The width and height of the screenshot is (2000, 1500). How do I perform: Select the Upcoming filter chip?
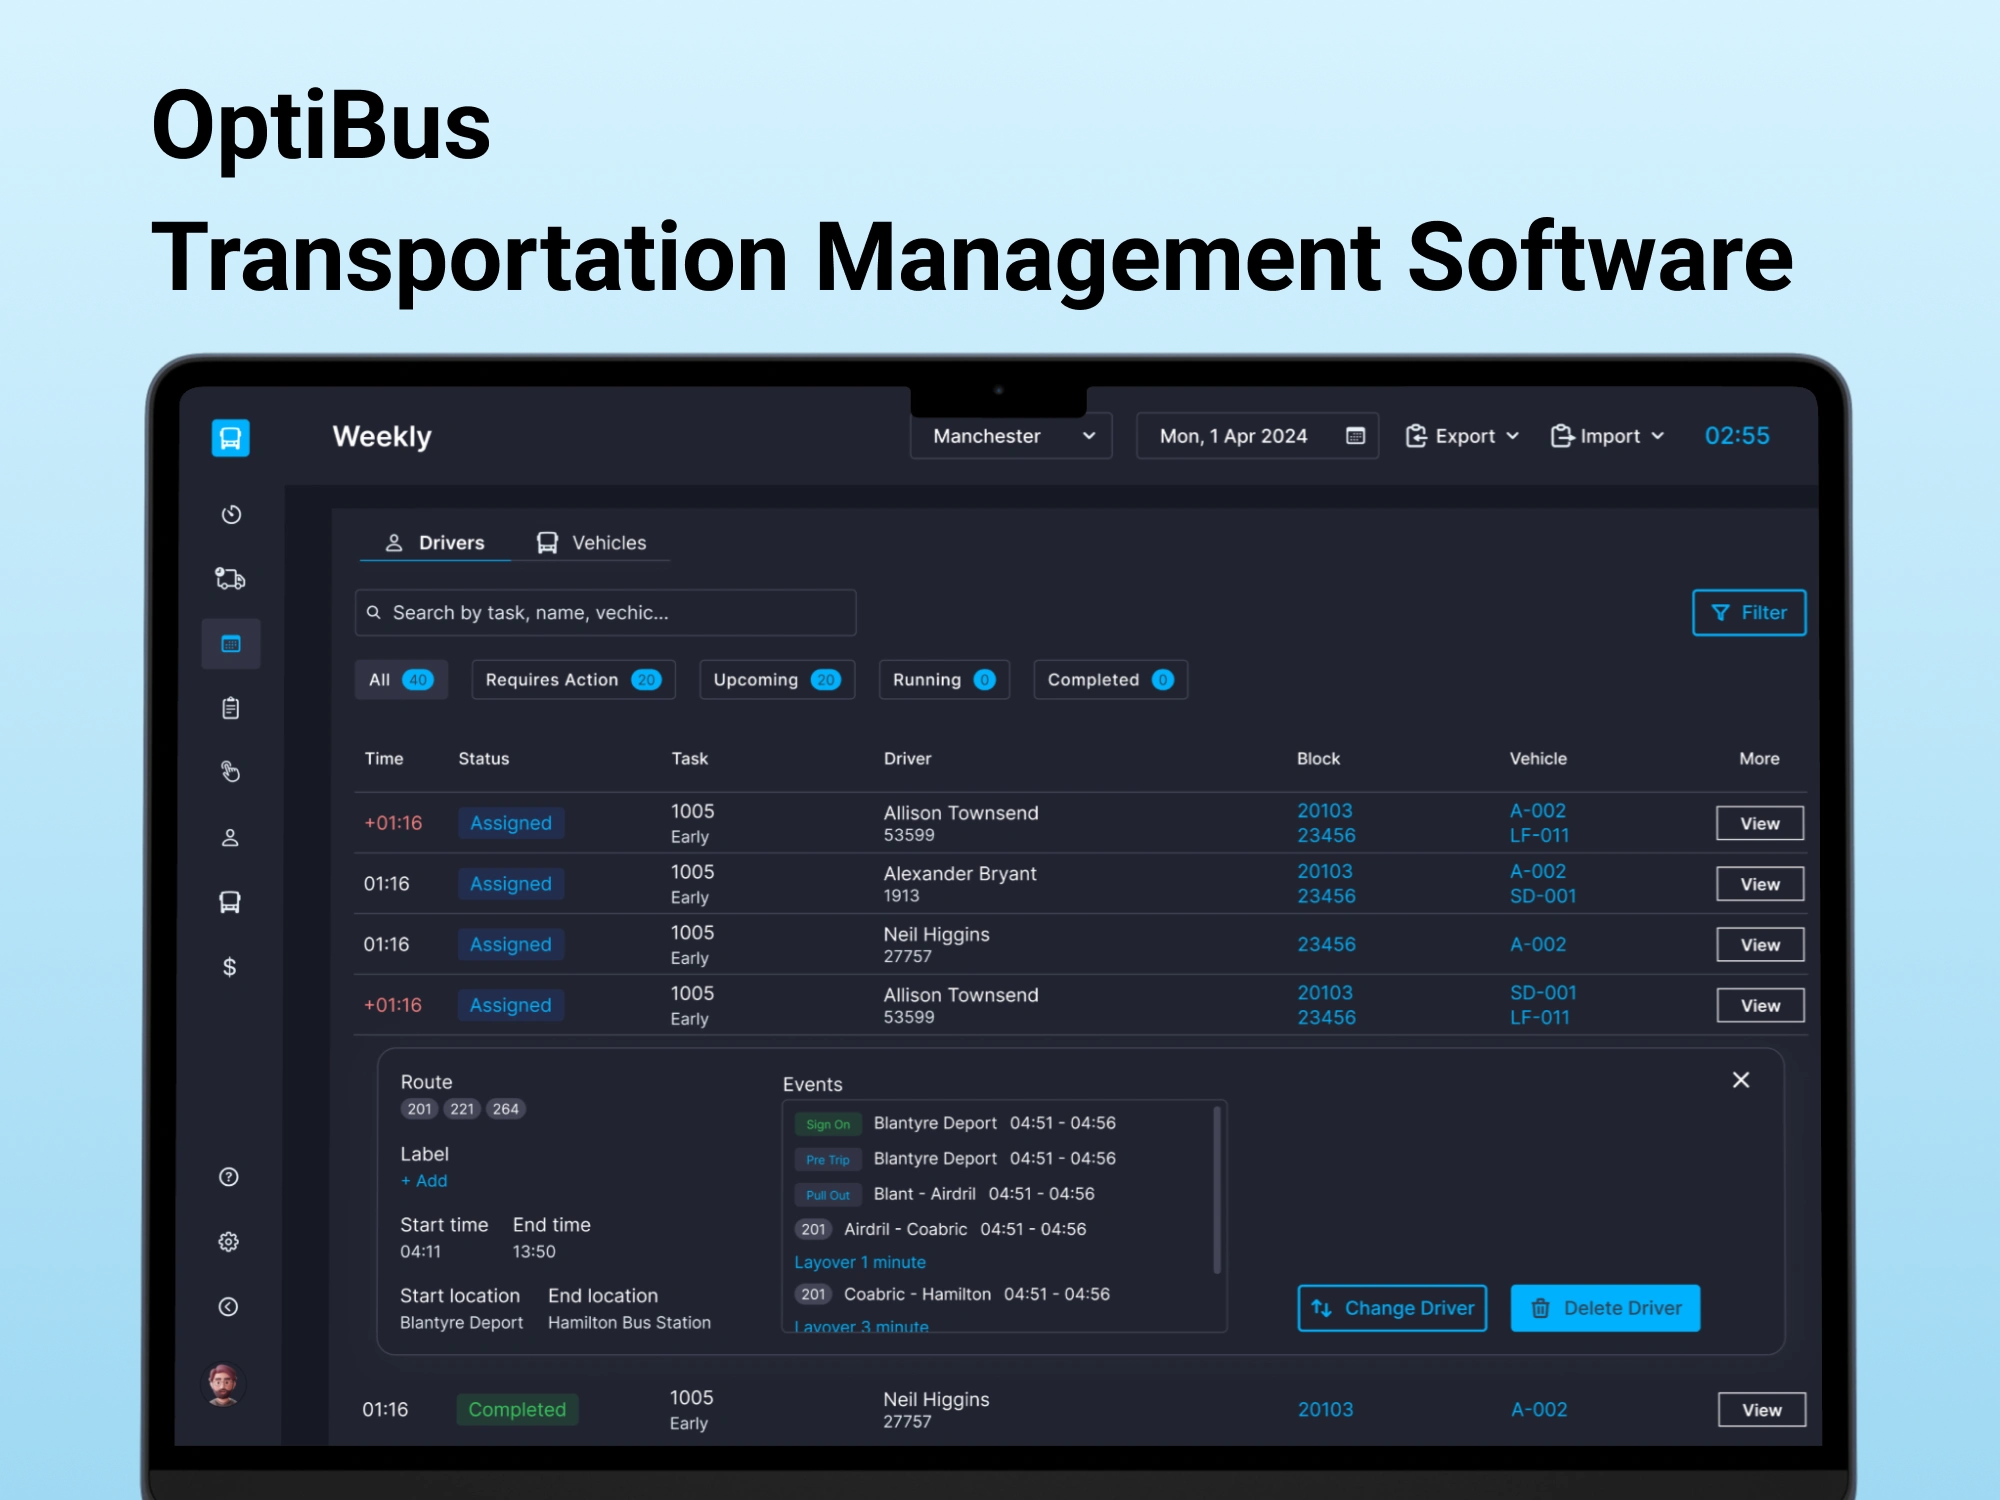[x=776, y=680]
